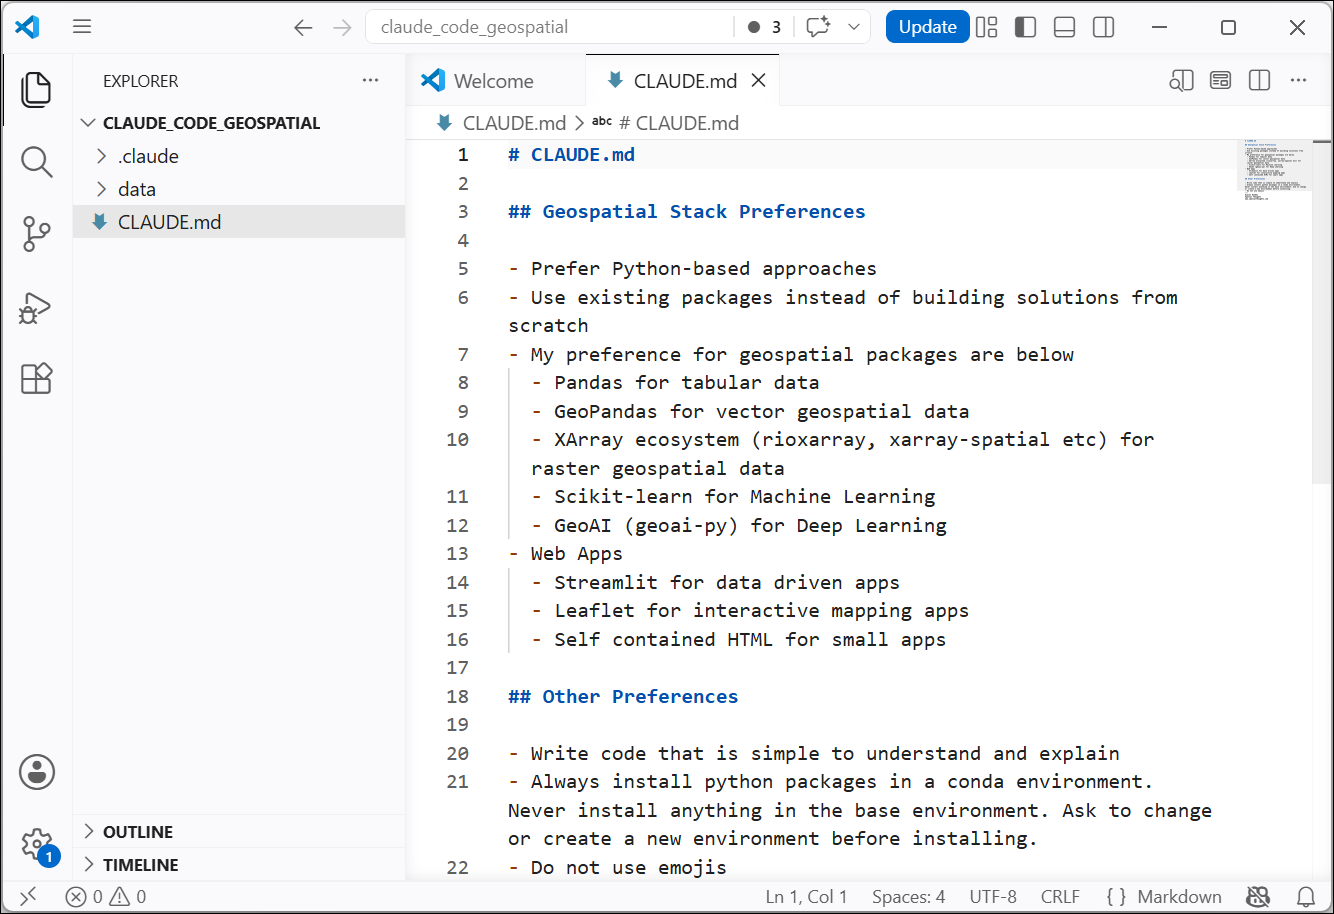Click the Update button

pos(927,27)
